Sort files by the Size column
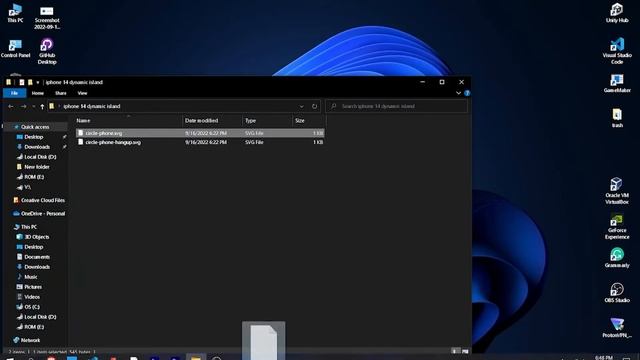This screenshot has height=360, width=640. point(309,121)
